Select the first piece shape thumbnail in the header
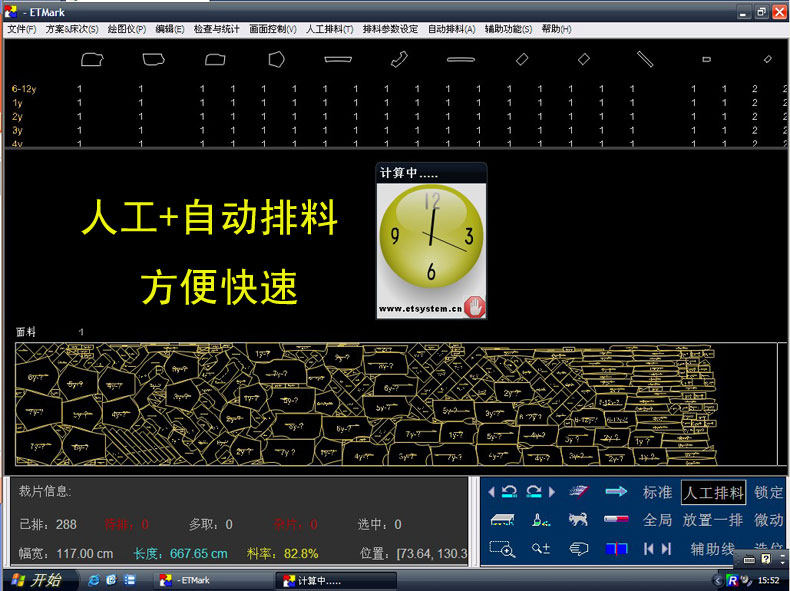This screenshot has height=591, width=790. (92, 59)
